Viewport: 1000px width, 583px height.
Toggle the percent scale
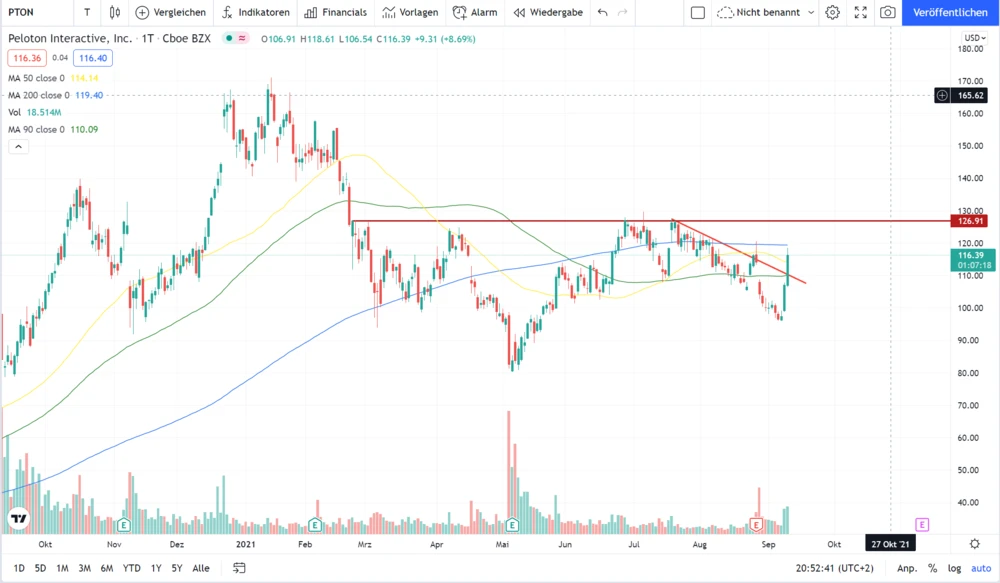tap(932, 568)
